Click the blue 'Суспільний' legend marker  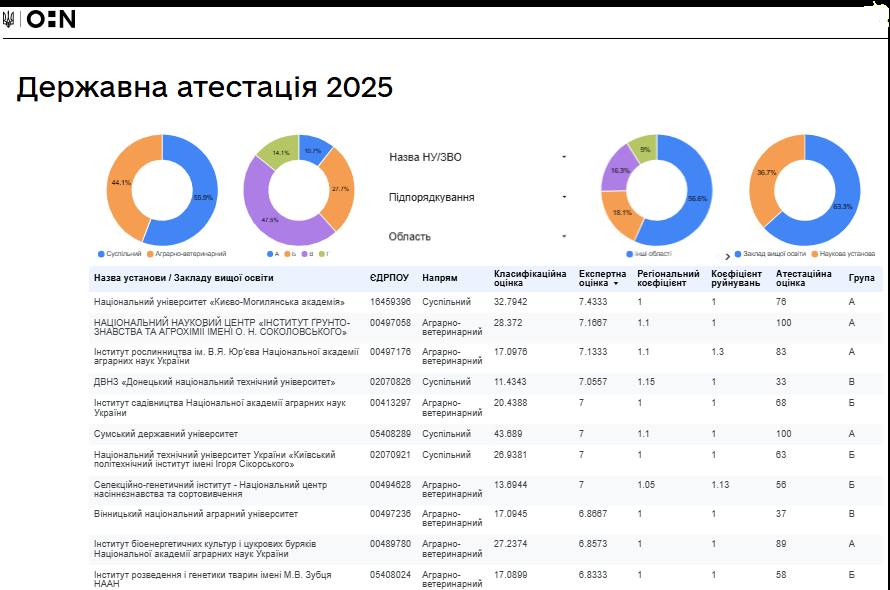coord(101,254)
